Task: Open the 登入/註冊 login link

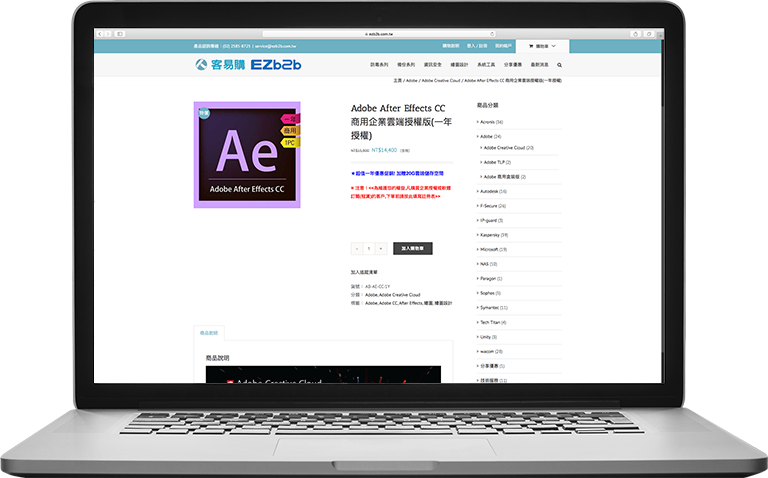Action: coord(477,46)
